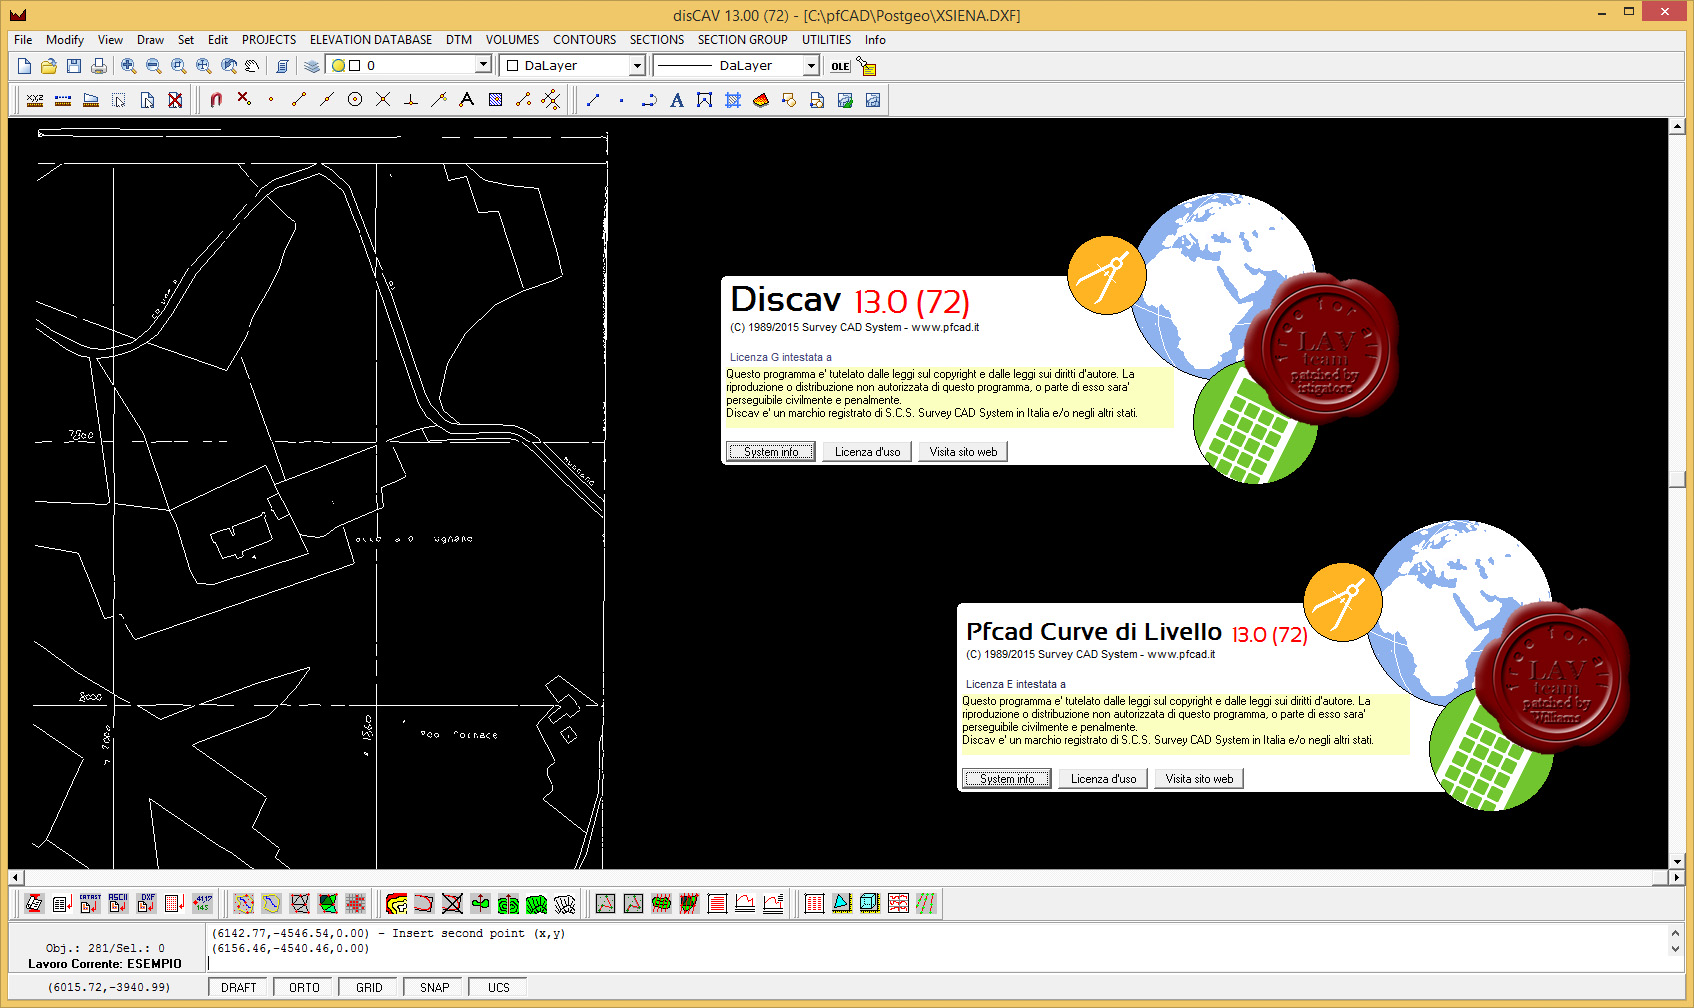Click the red X delete-sheet icon
Screen dimensions: 1694x1008
[x=175, y=100]
